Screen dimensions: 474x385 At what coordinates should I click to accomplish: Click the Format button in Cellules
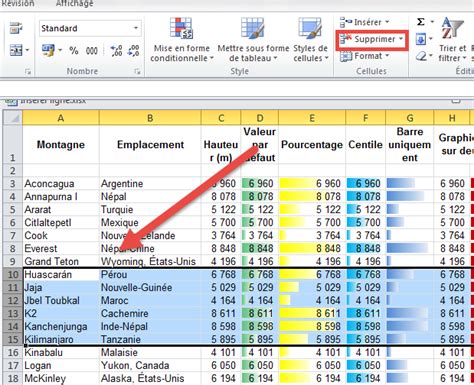[364, 56]
